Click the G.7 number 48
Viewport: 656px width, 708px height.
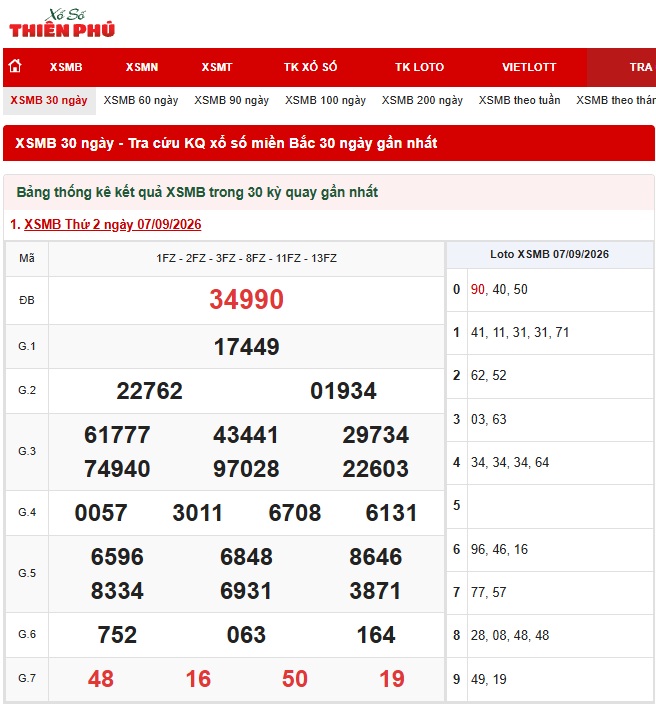101,679
